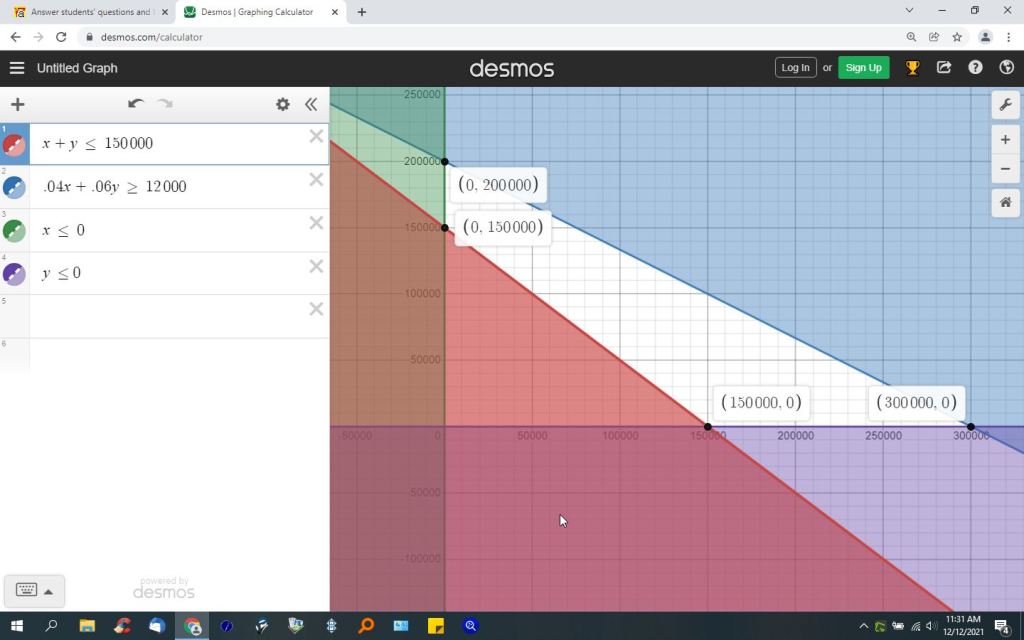The width and height of the screenshot is (1024, 640).
Task: Bookmark this page with star icon
Action: (x=957, y=37)
